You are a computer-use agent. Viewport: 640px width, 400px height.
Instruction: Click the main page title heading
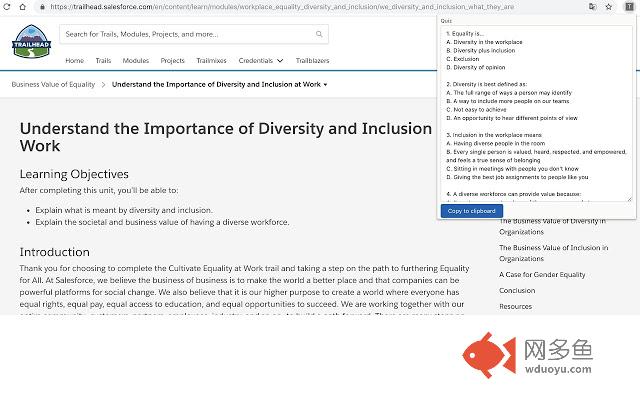pos(226,137)
